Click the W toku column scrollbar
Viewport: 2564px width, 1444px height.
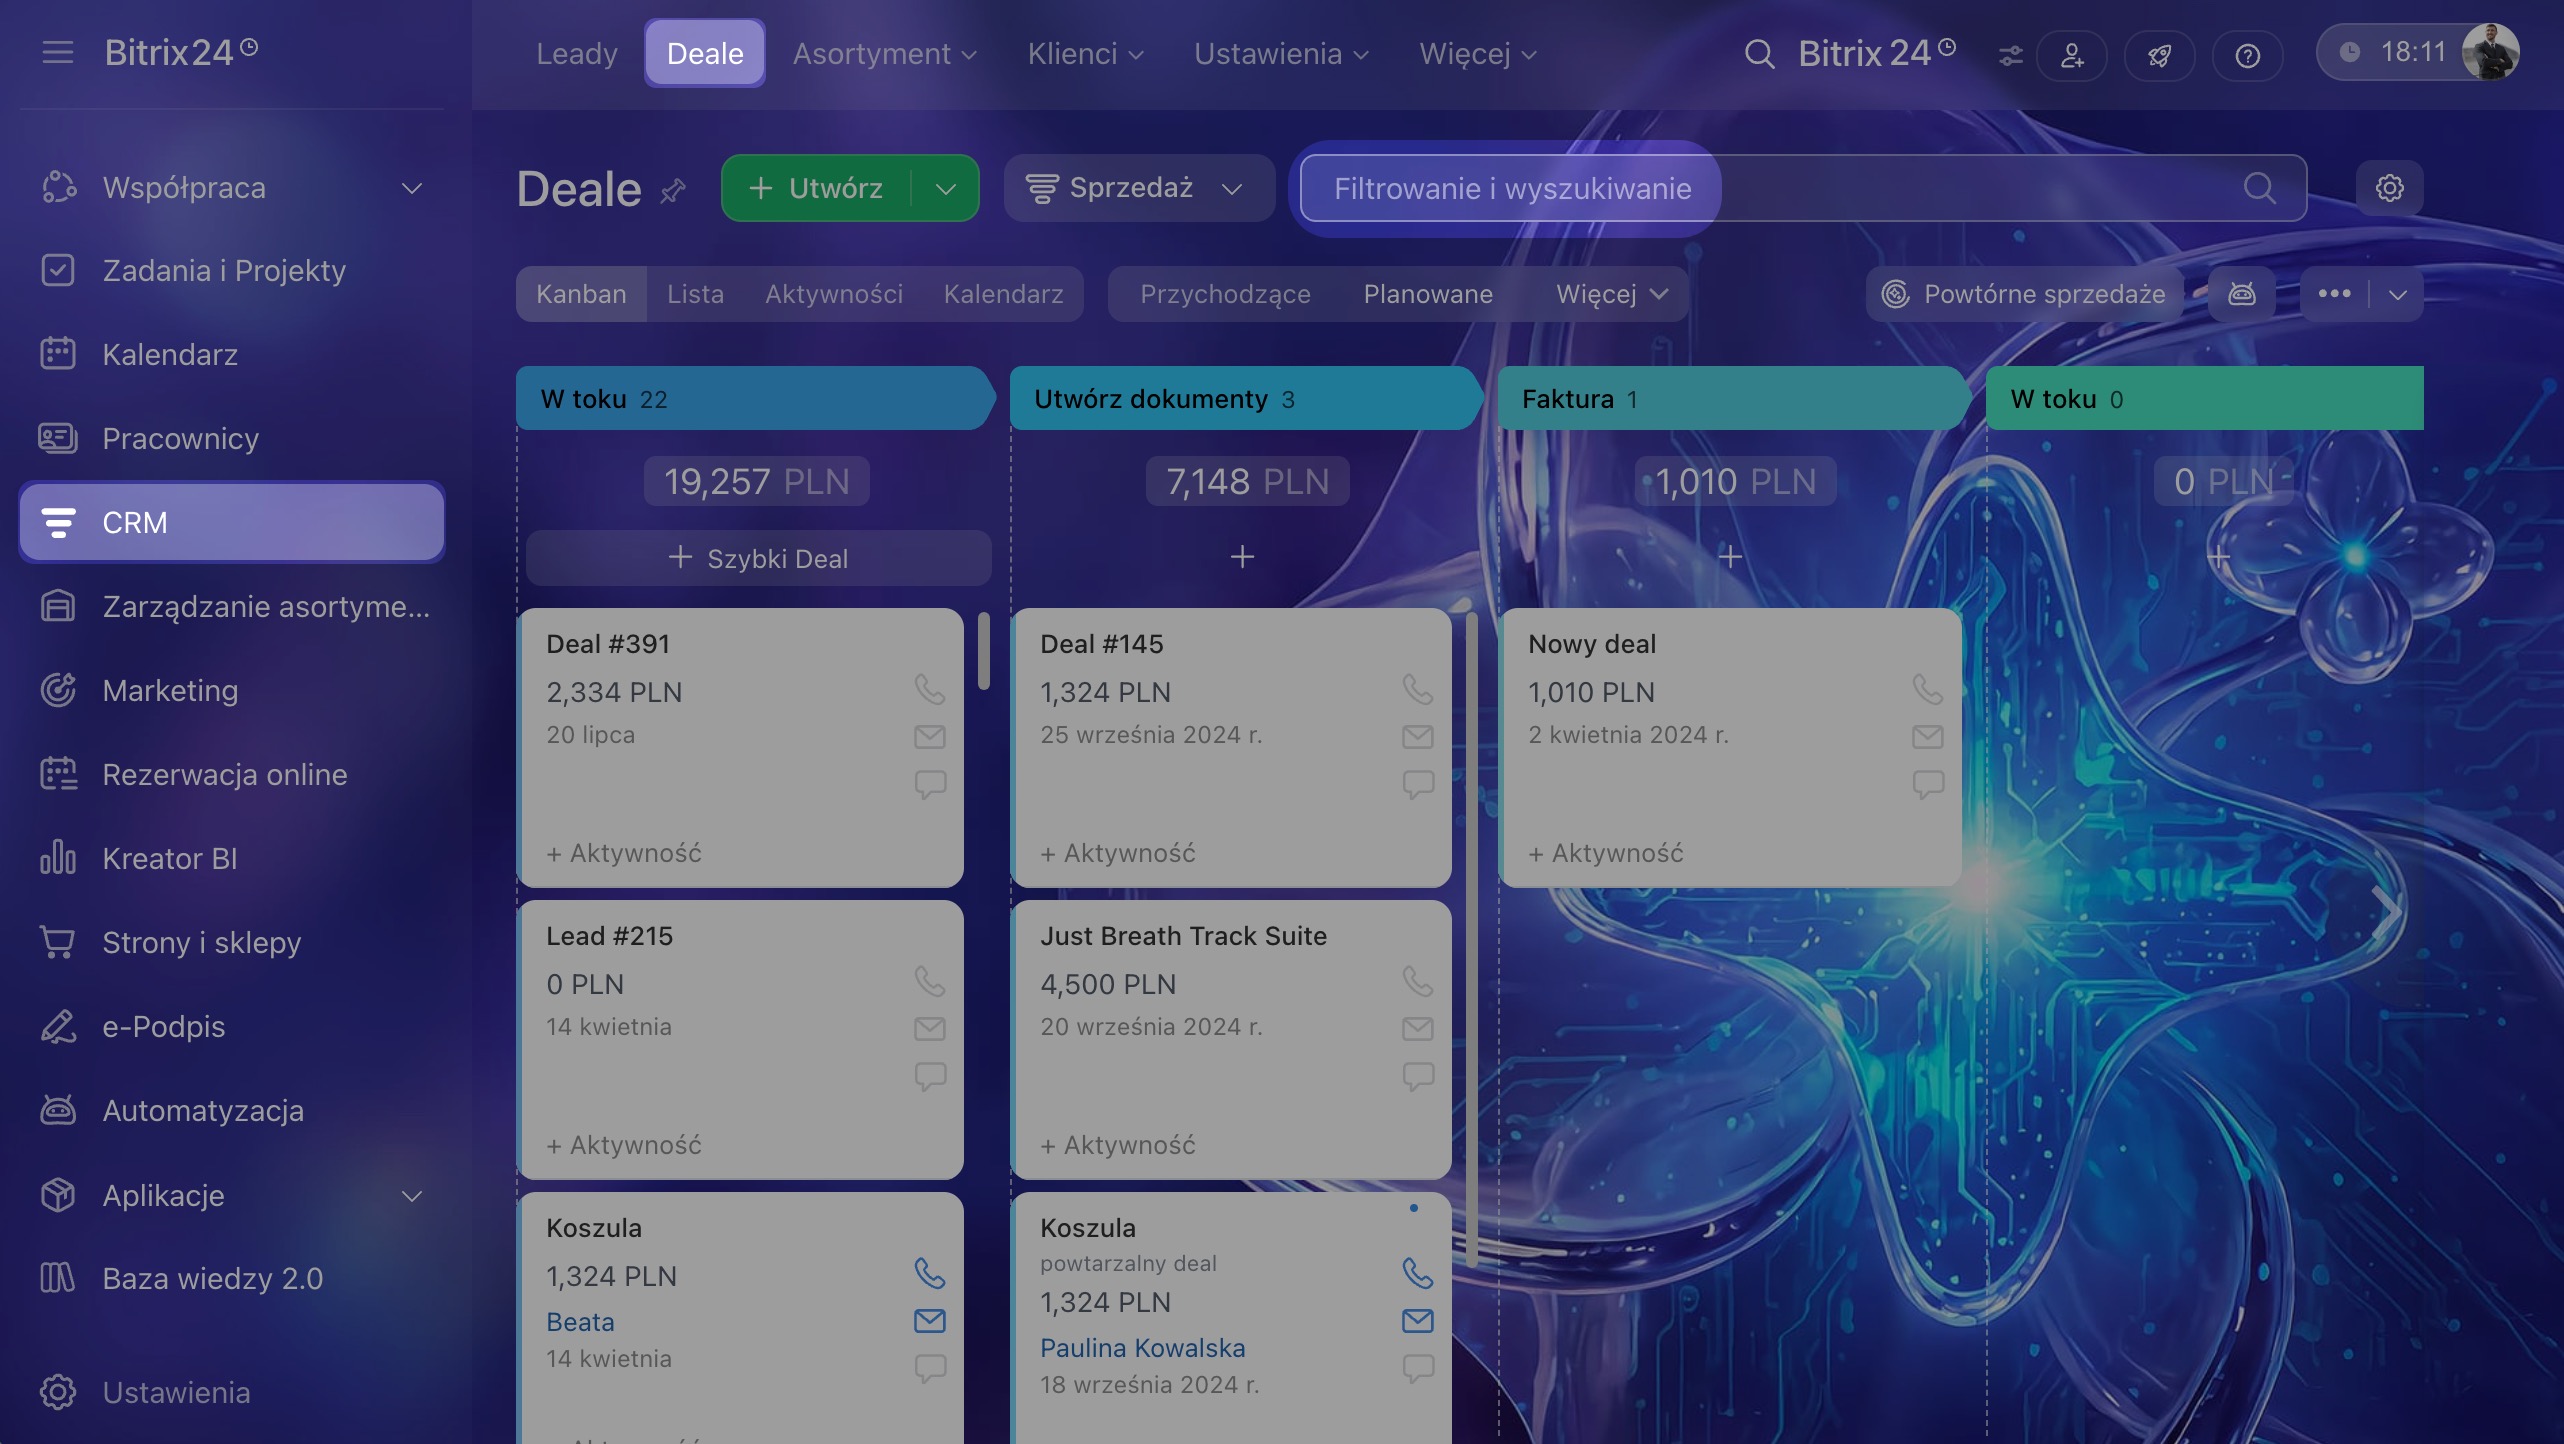[x=984, y=650]
